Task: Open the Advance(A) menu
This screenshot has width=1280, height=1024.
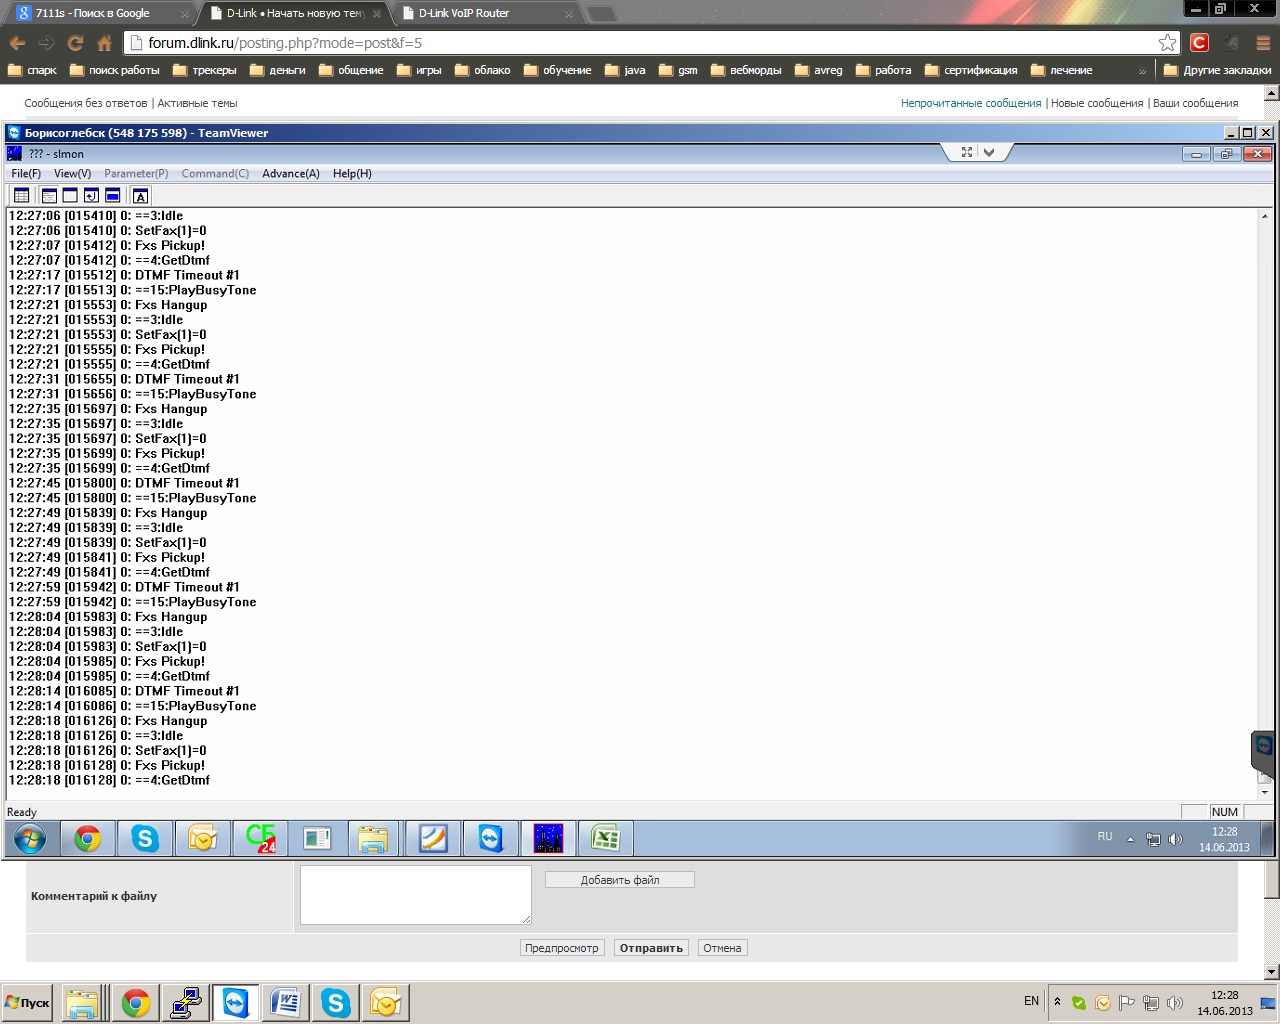Action: 290,173
